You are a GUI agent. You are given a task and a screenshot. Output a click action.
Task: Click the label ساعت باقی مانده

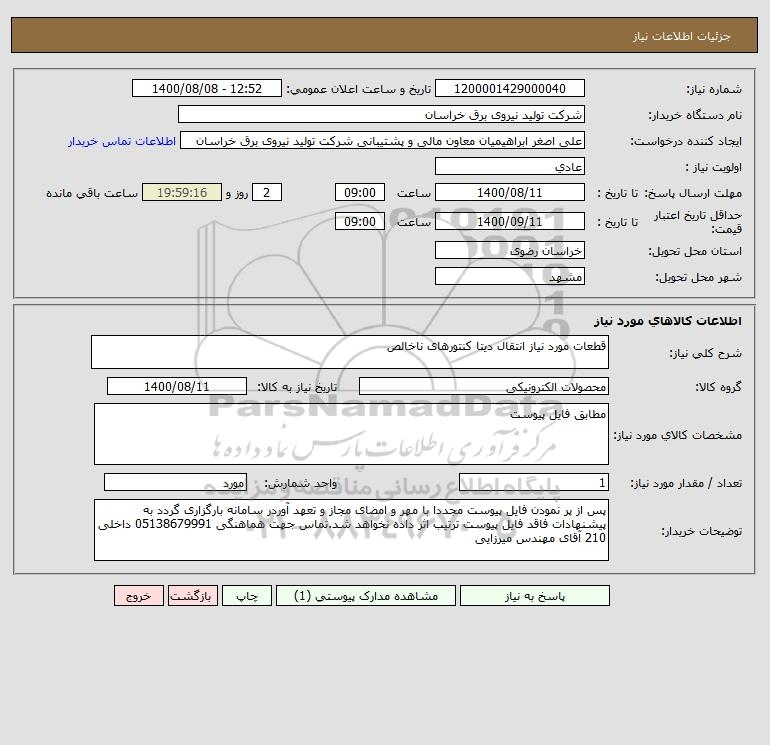pyautogui.click(x=92, y=193)
